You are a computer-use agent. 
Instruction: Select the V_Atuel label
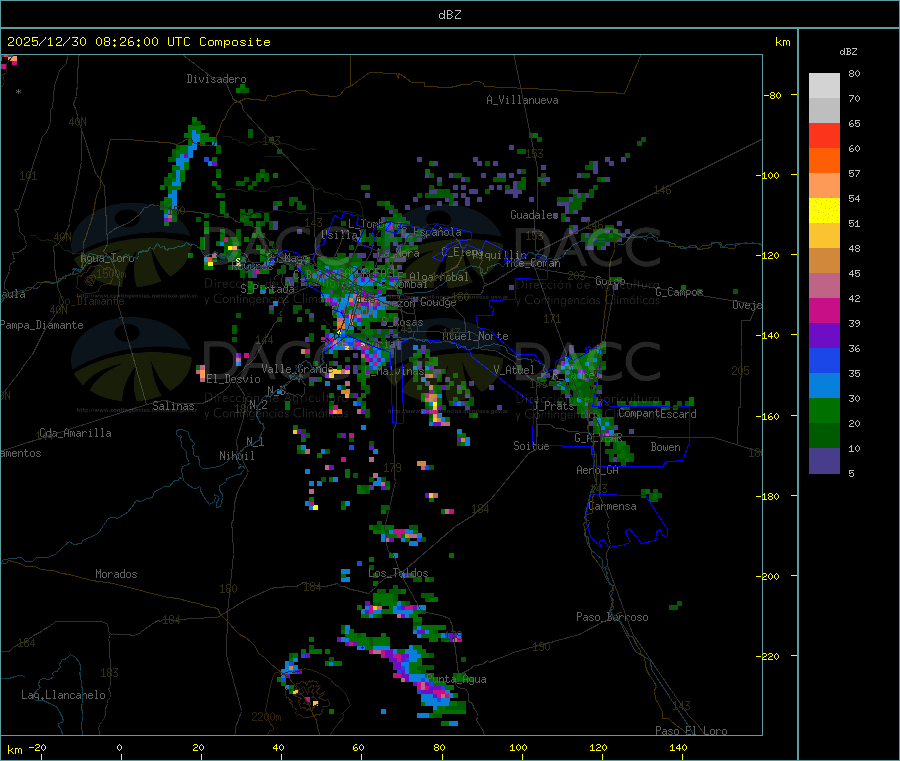click(x=514, y=370)
